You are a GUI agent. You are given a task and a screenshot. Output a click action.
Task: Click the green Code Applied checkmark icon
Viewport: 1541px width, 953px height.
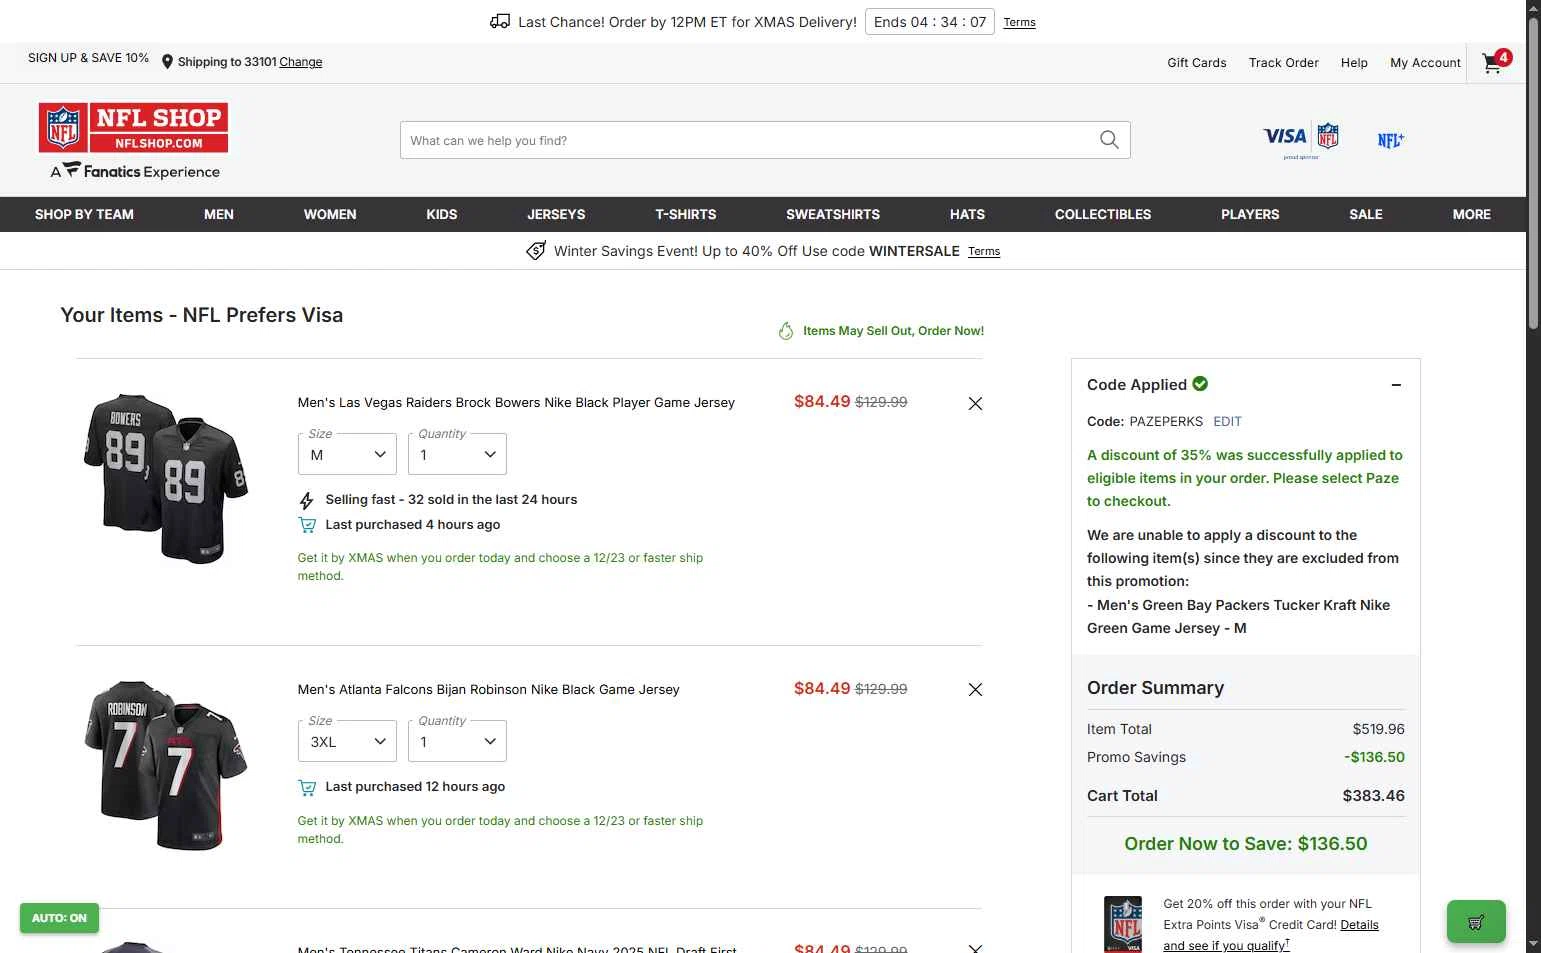click(x=1200, y=383)
